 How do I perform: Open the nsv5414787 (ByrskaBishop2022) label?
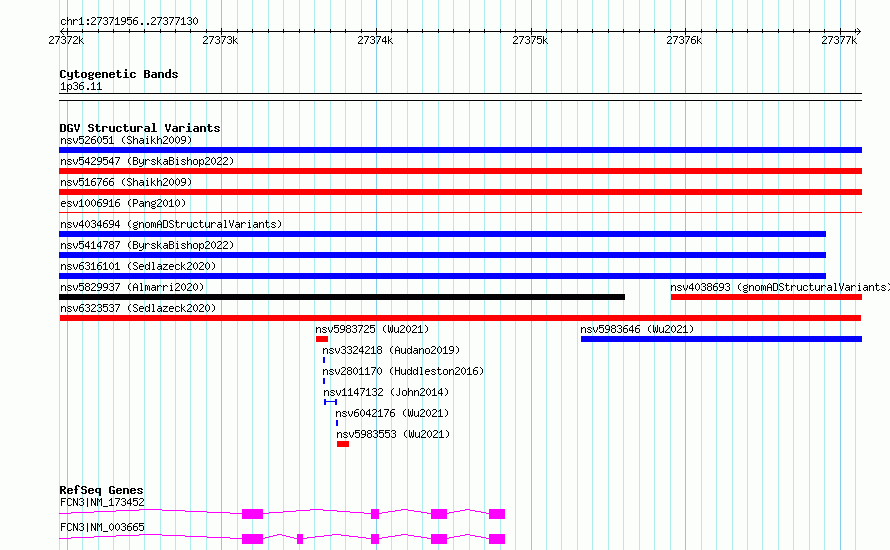click(x=147, y=245)
